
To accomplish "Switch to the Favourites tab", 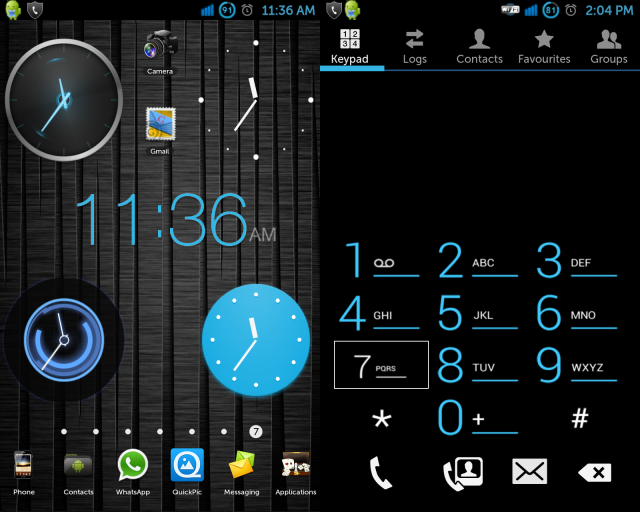I will point(544,46).
